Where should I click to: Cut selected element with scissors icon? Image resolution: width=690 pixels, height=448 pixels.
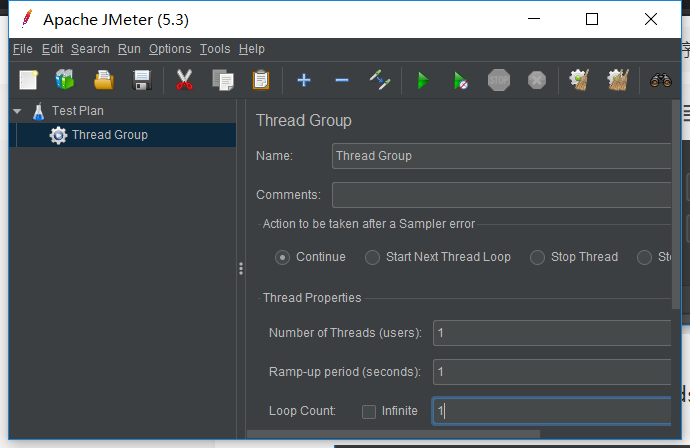[184, 80]
